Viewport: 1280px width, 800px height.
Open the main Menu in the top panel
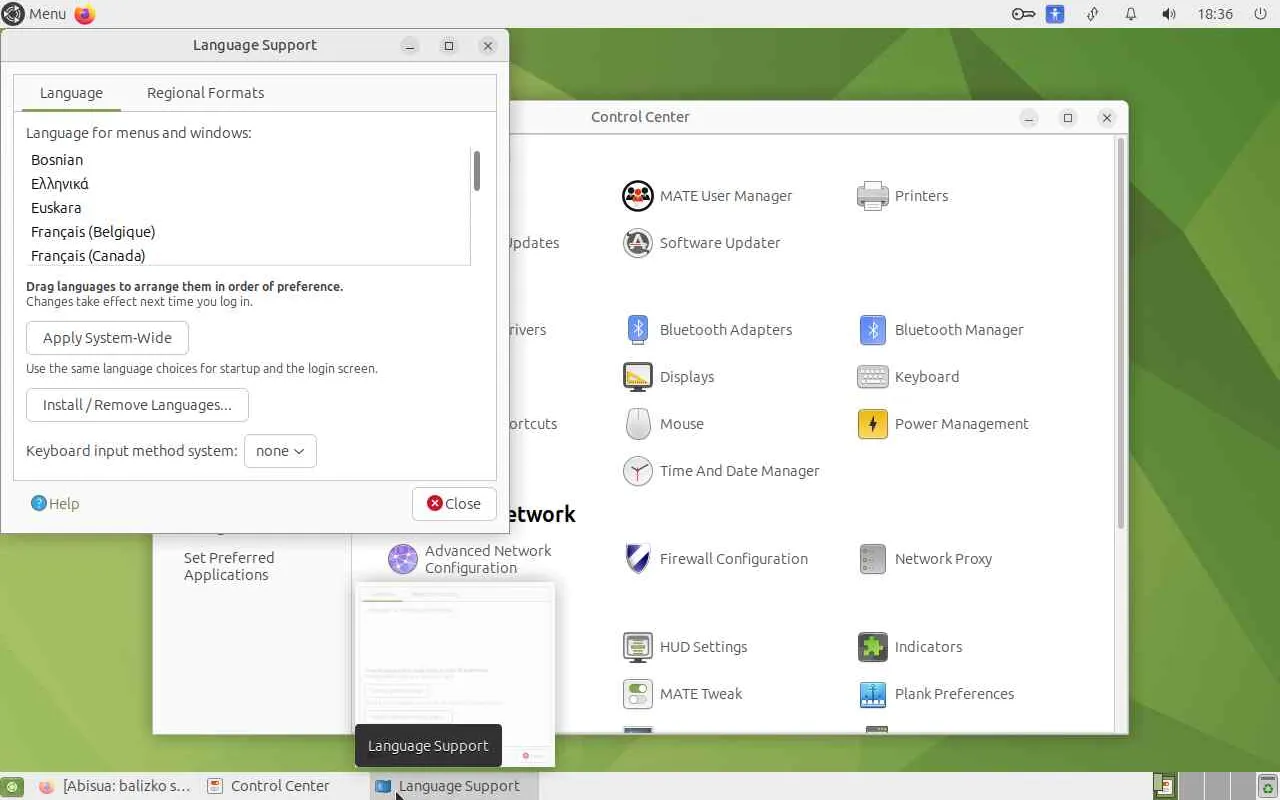tap(34, 14)
